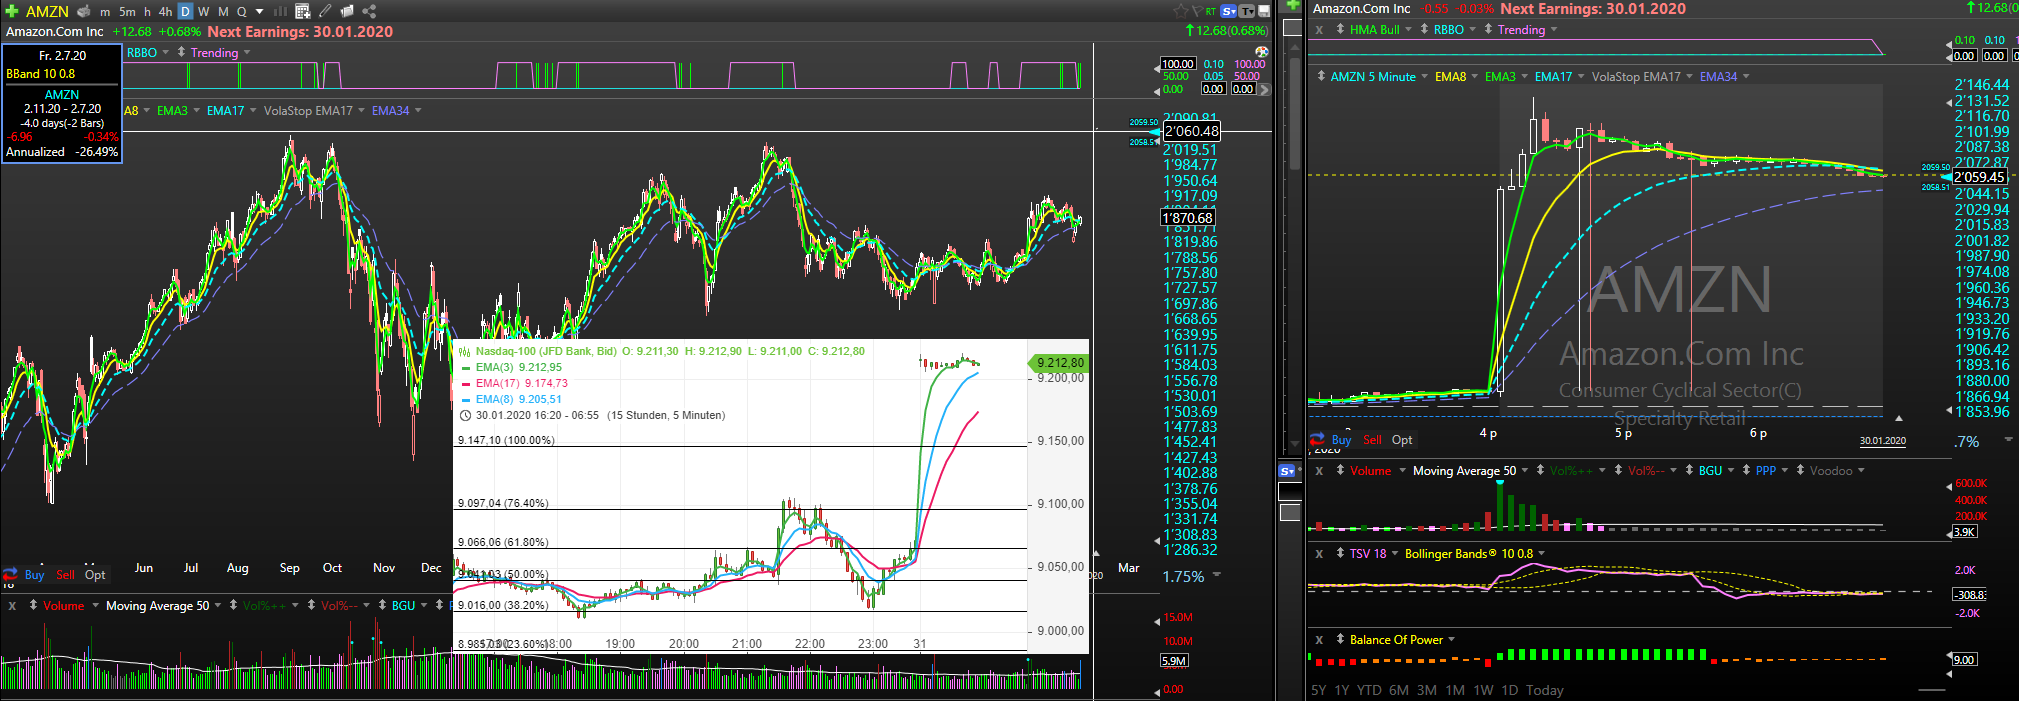Expand the Trending indicator dropdown in right chart
Viewport: 2019px width, 701px height.
coord(1553,30)
